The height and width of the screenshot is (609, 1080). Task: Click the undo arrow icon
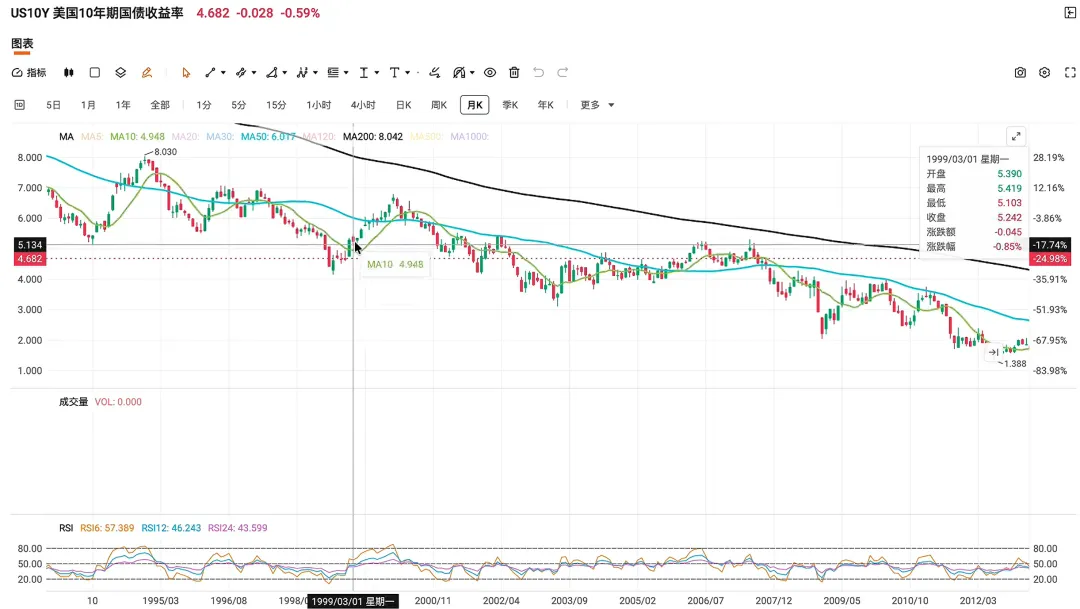[x=539, y=72]
